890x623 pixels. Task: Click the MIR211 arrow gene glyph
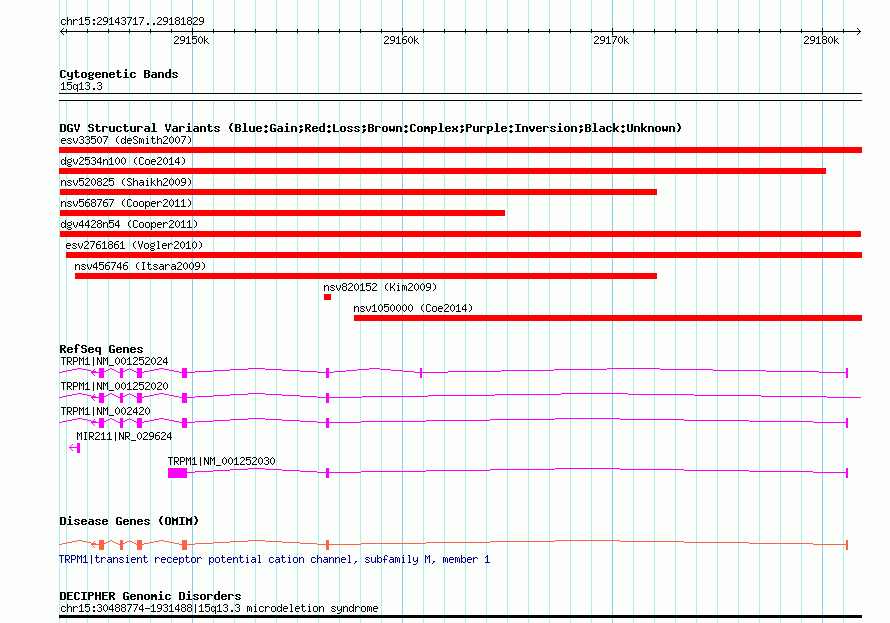point(74,448)
